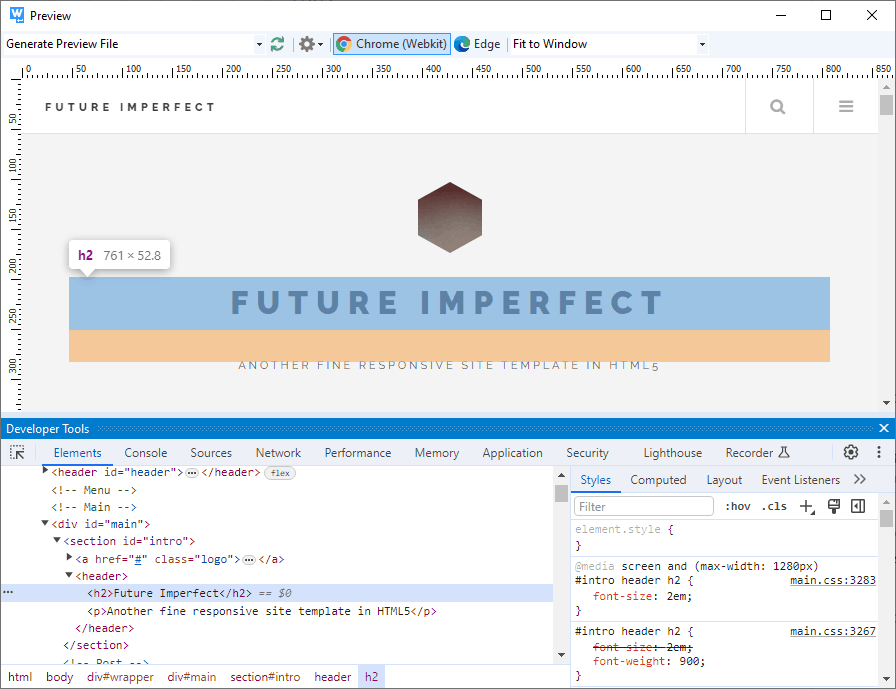The height and width of the screenshot is (689, 896).
Task: Switch to the Computed styles tab
Action: pos(658,480)
